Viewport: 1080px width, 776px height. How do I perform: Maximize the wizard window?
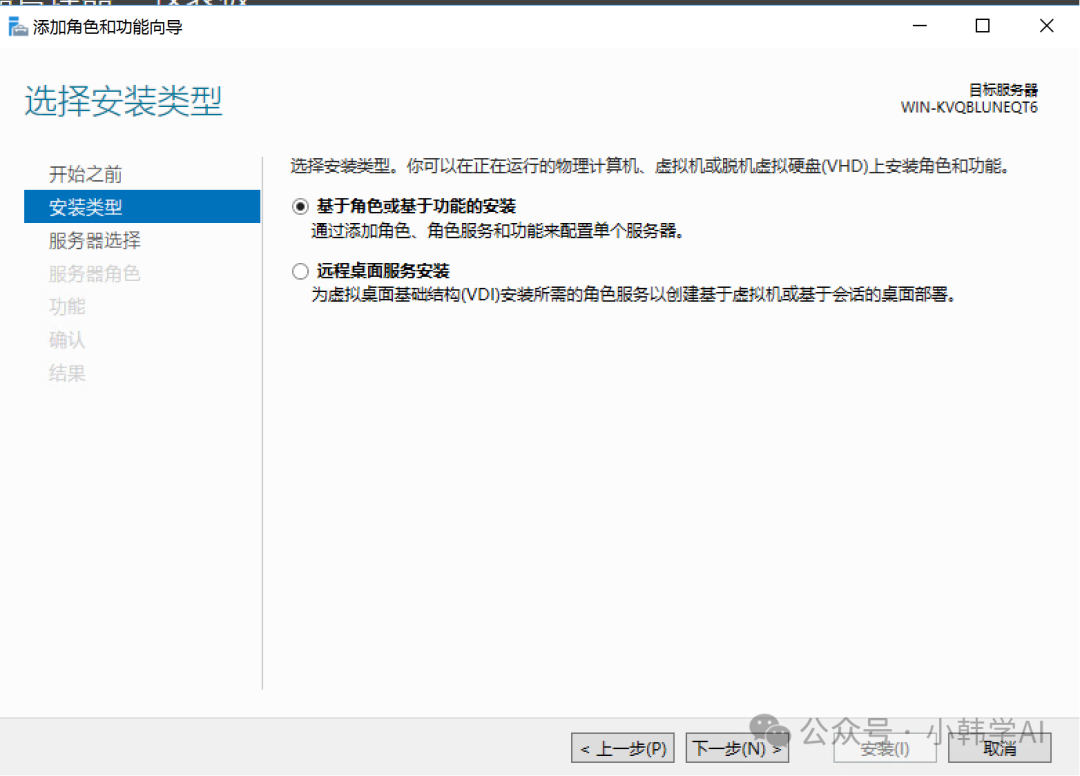[x=982, y=27]
